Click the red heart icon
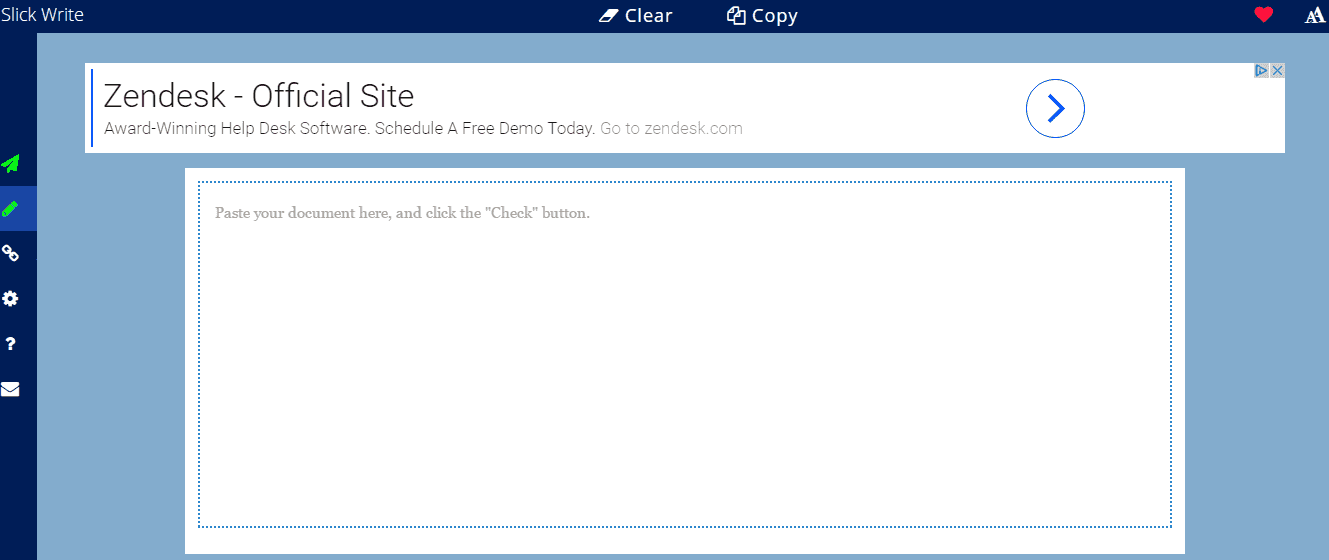Screen dimensions: 1329x560 pyautogui.click(x=1263, y=15)
